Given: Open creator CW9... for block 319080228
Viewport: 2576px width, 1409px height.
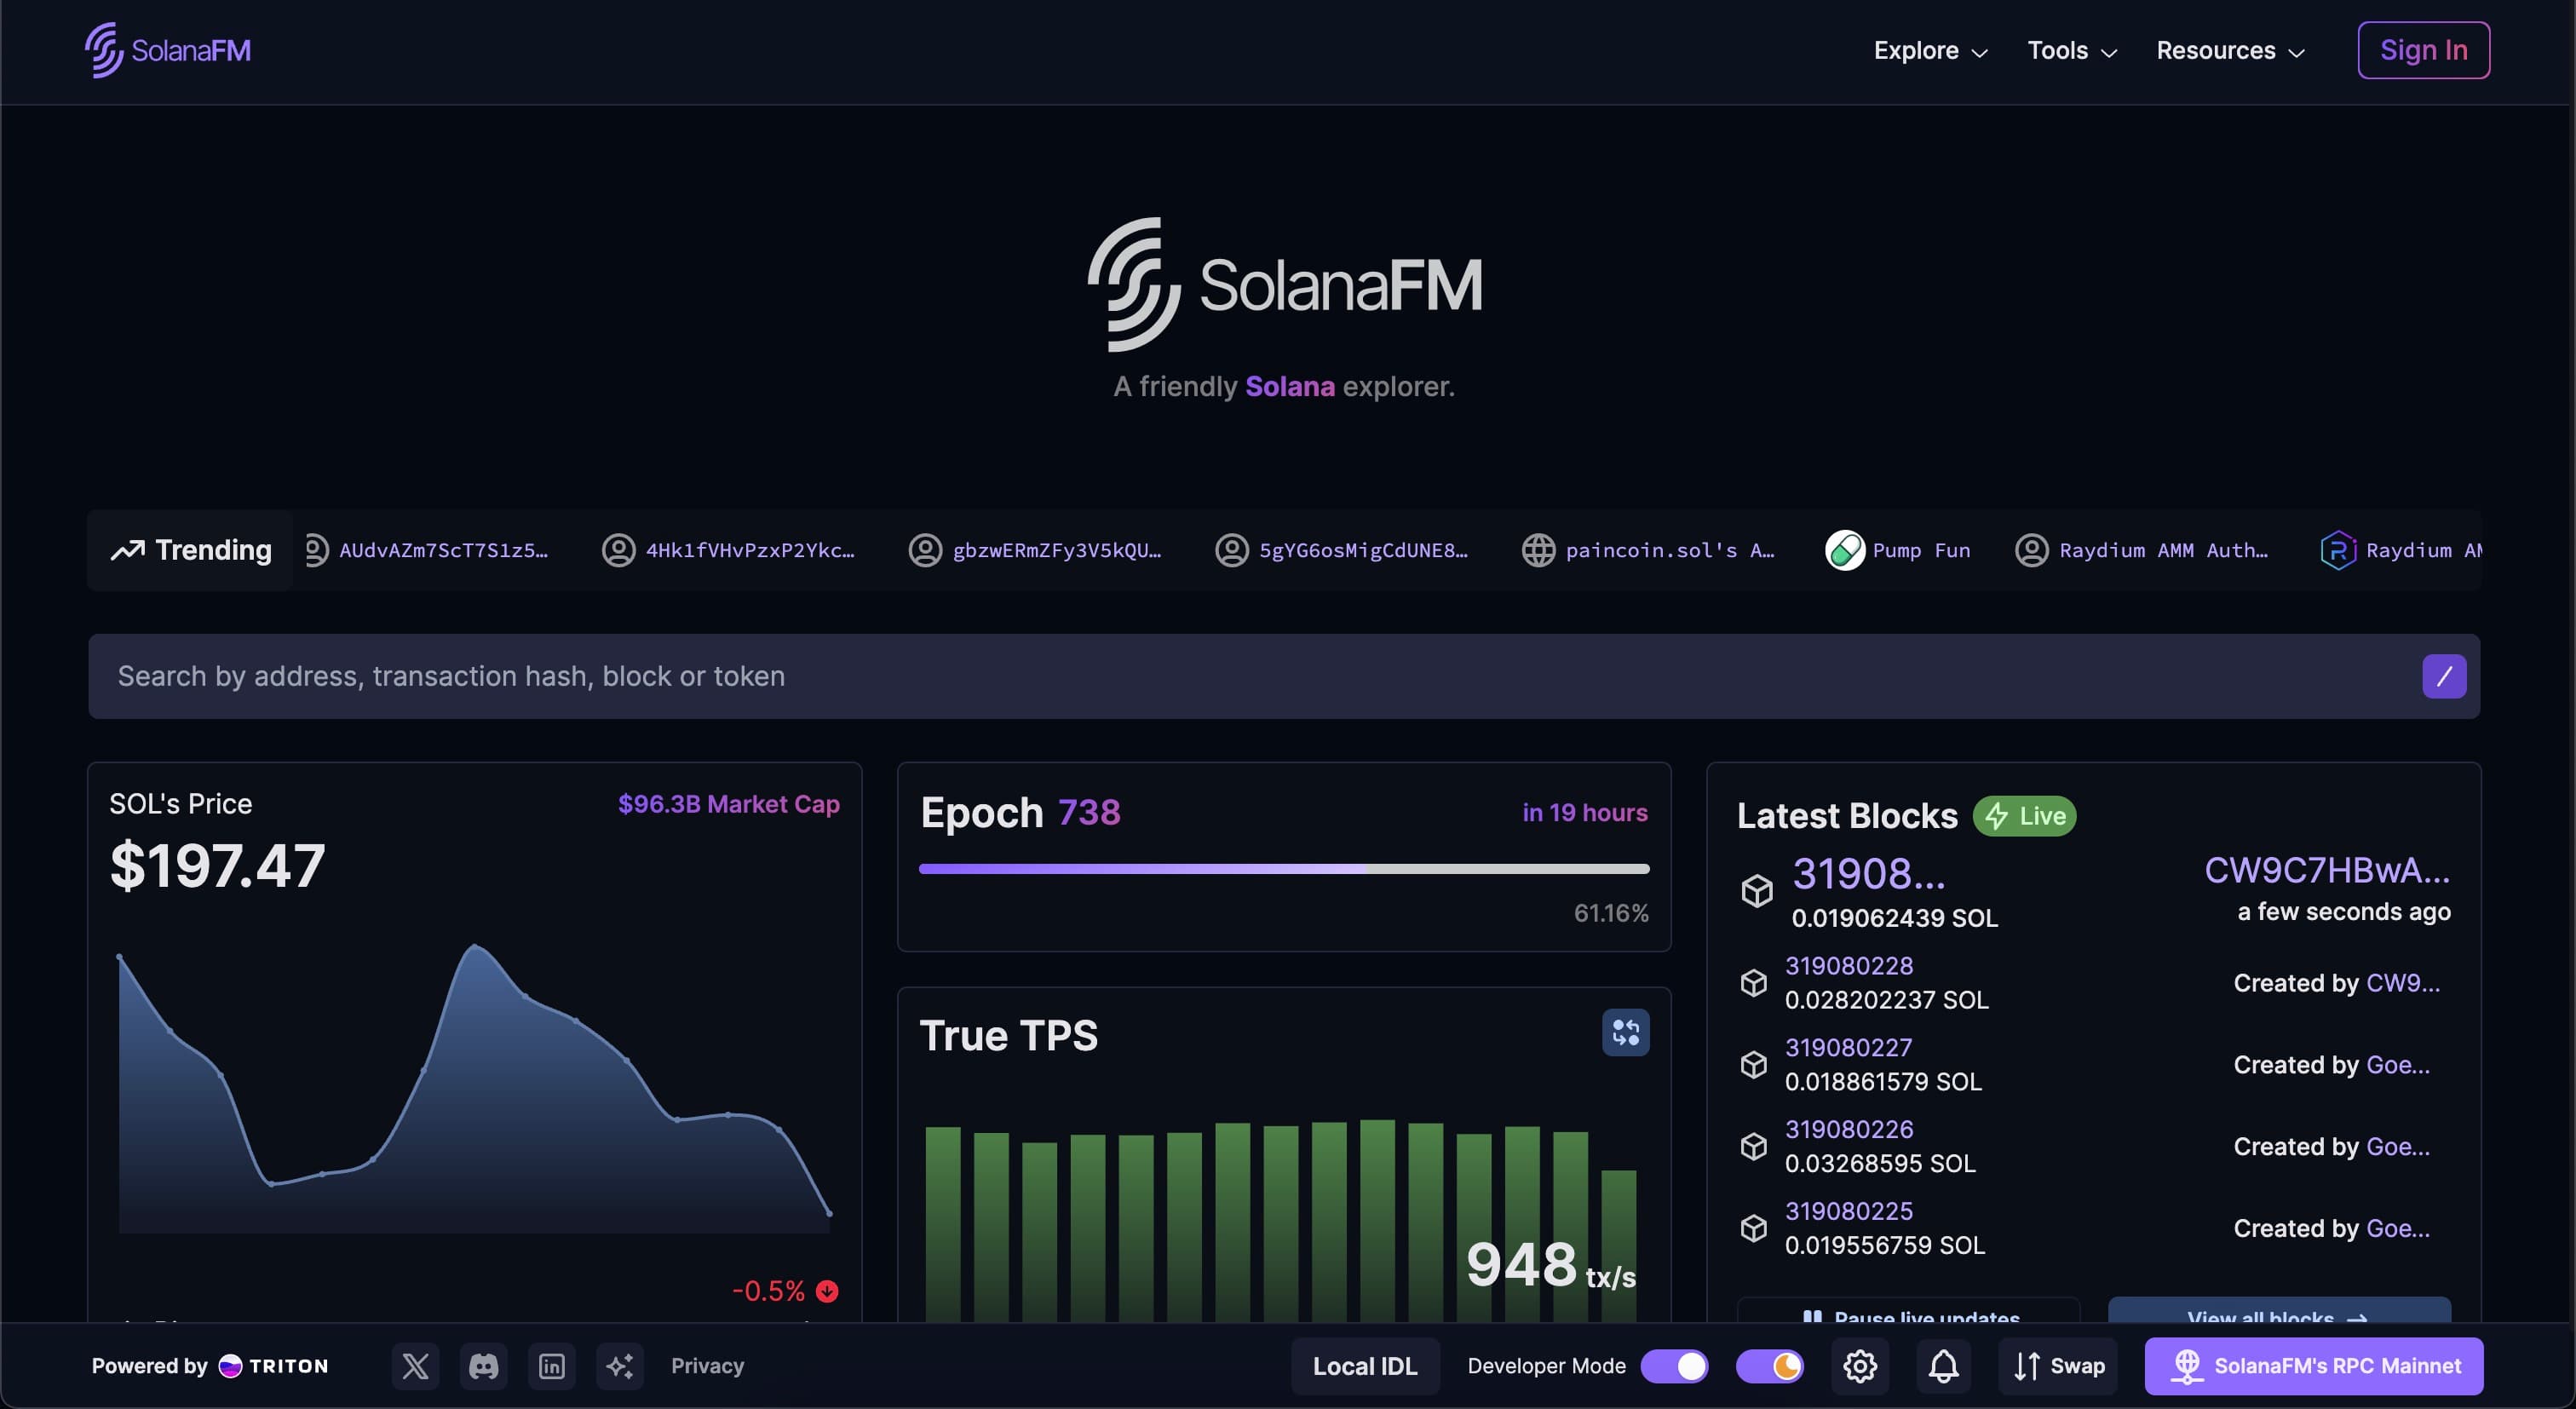Looking at the screenshot, I should [2403, 983].
